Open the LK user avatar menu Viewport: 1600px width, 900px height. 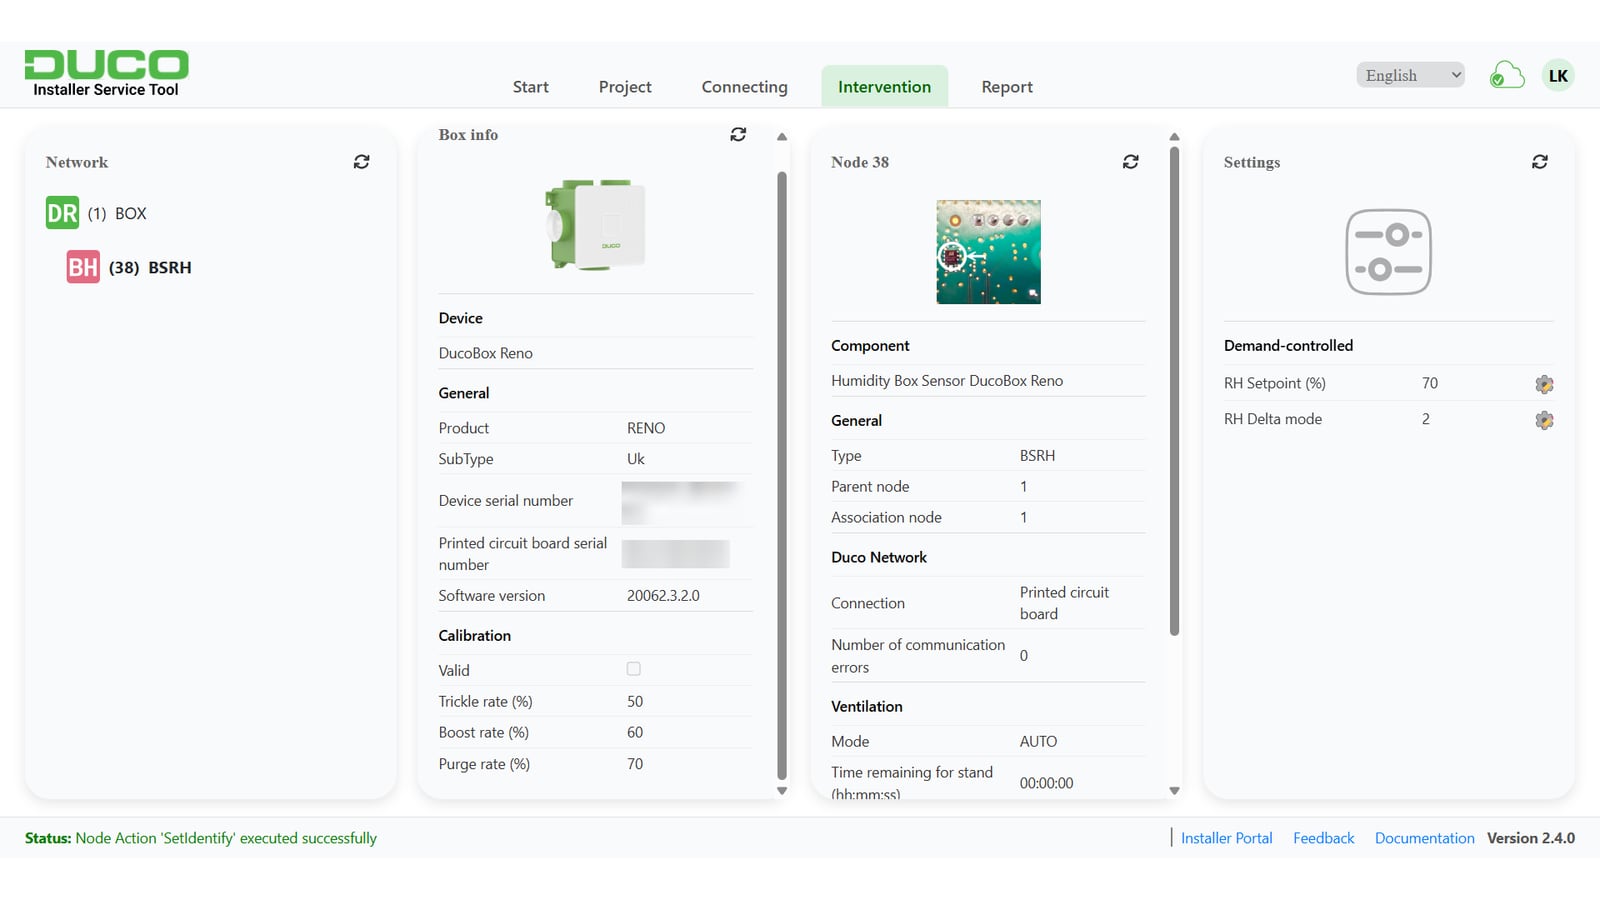click(x=1558, y=75)
